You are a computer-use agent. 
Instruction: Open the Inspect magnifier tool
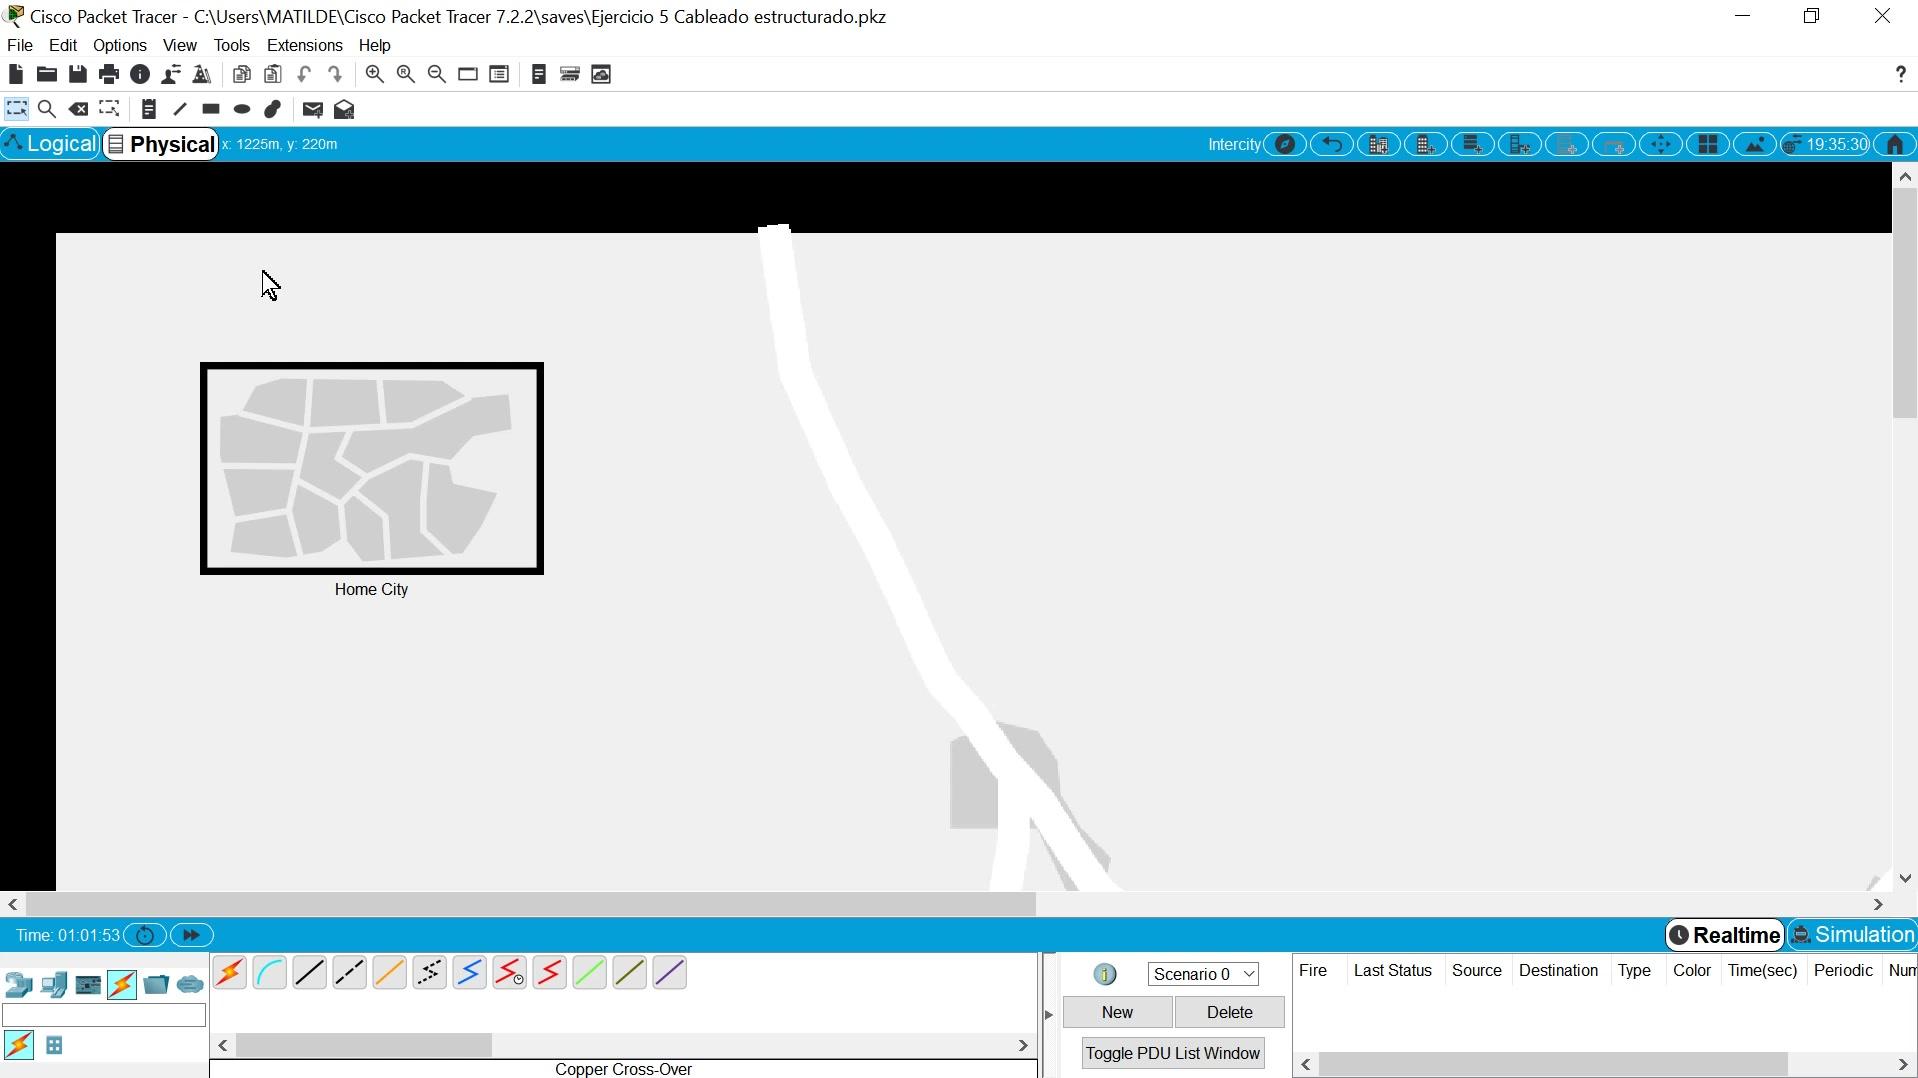pyautogui.click(x=47, y=110)
